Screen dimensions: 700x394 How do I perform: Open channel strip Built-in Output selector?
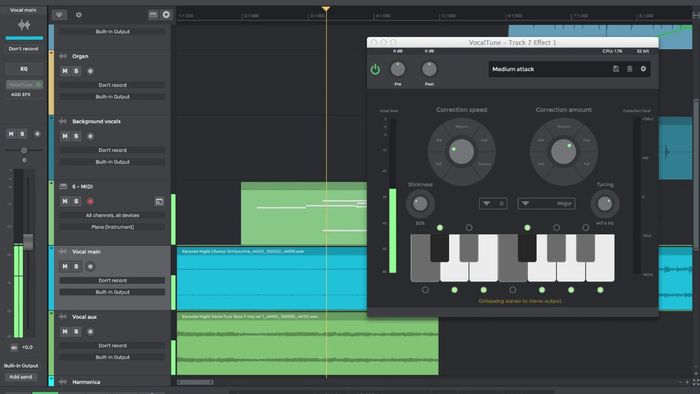(21, 365)
